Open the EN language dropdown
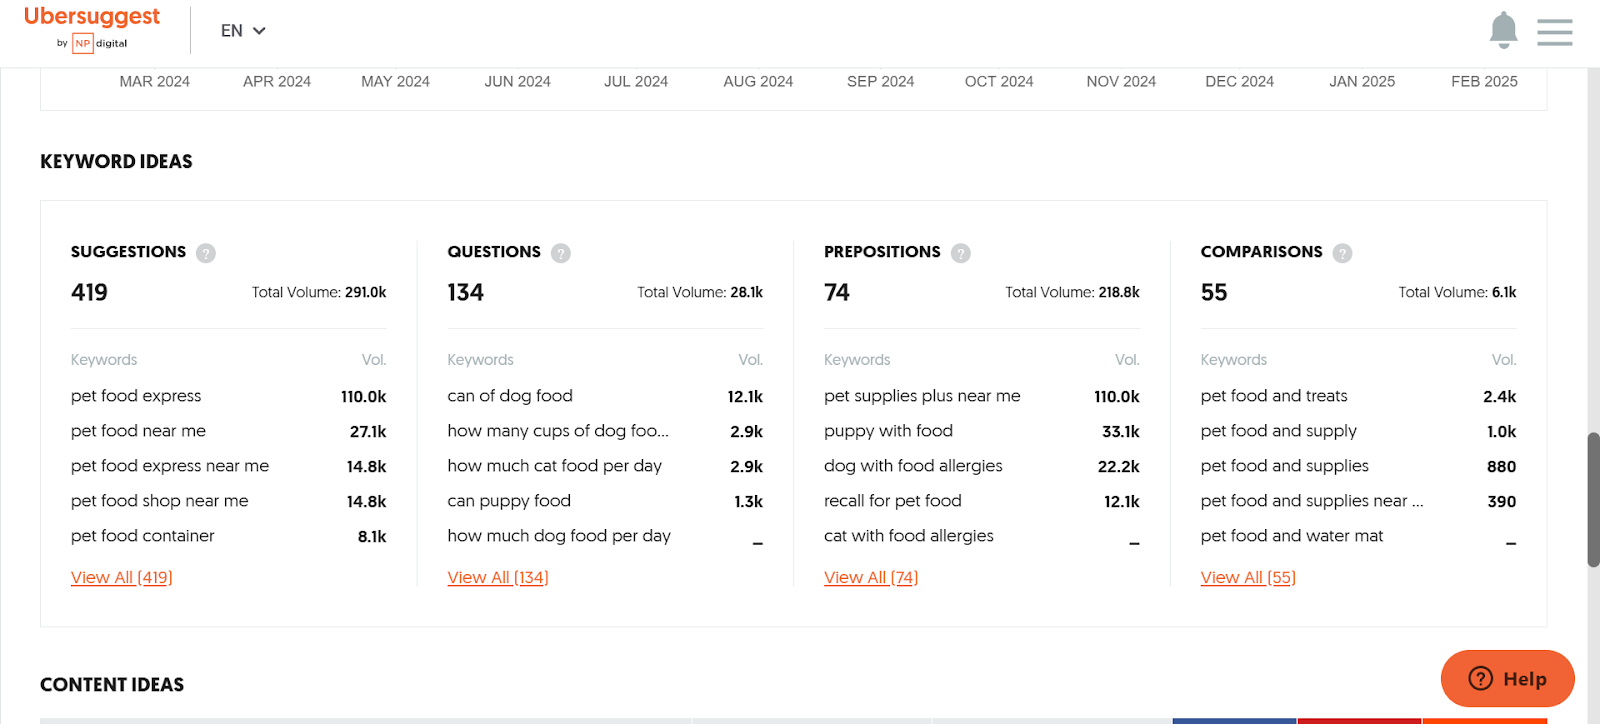Image resolution: width=1600 pixels, height=724 pixels. pos(243,31)
